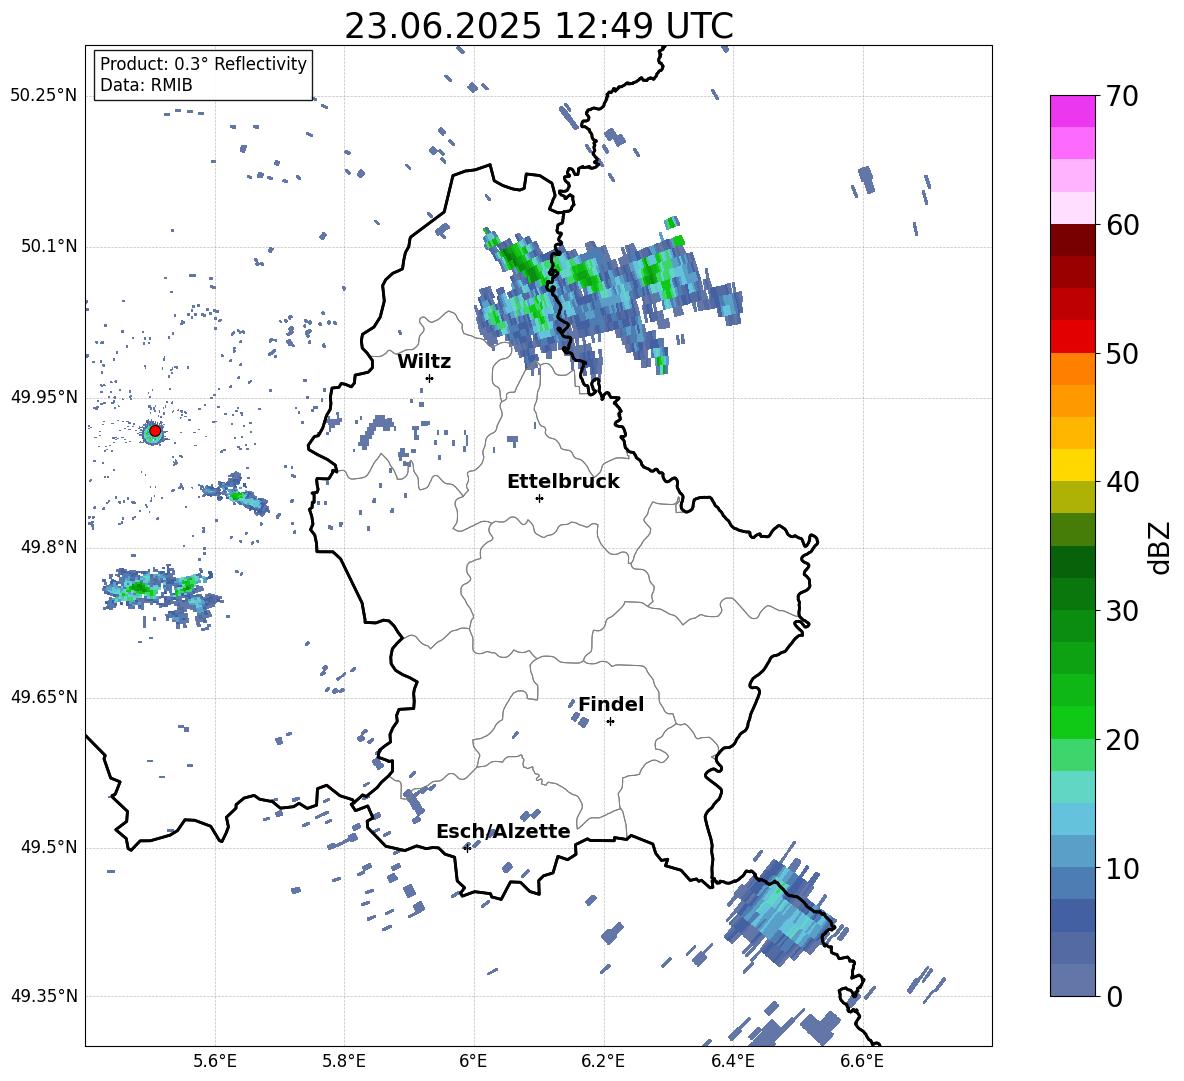Click the magenta top colorbar segment
Screen dimensions: 1184x1081
[1073, 112]
